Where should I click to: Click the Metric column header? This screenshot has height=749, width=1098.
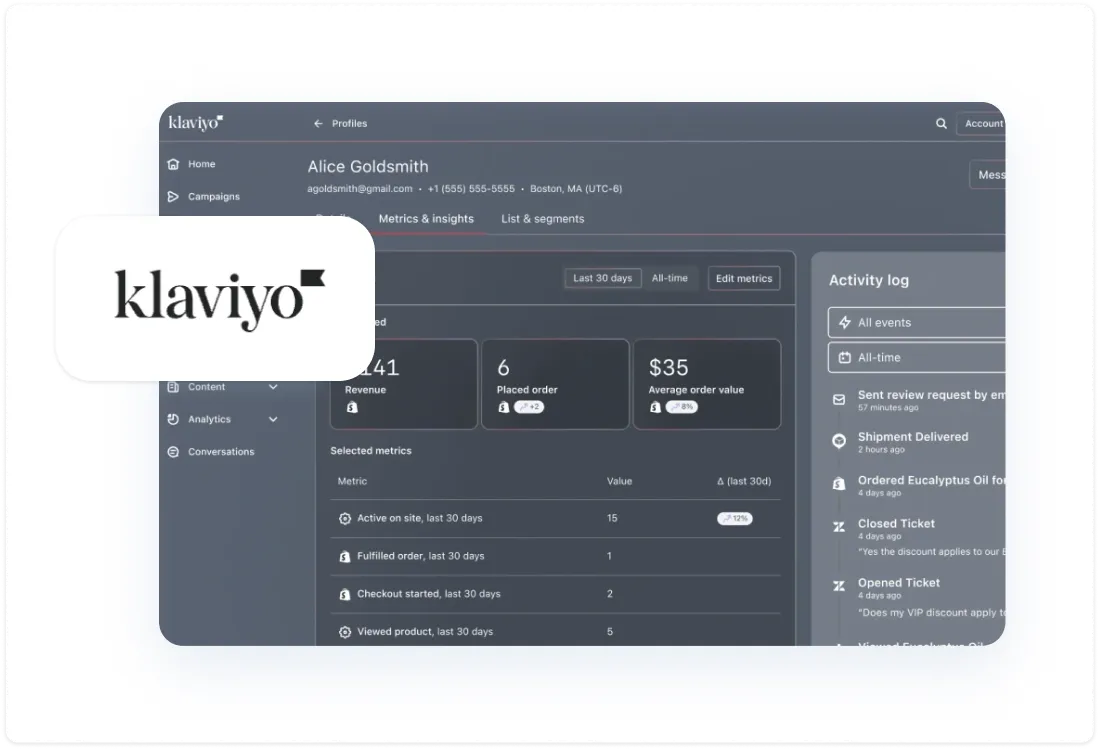[x=352, y=481]
